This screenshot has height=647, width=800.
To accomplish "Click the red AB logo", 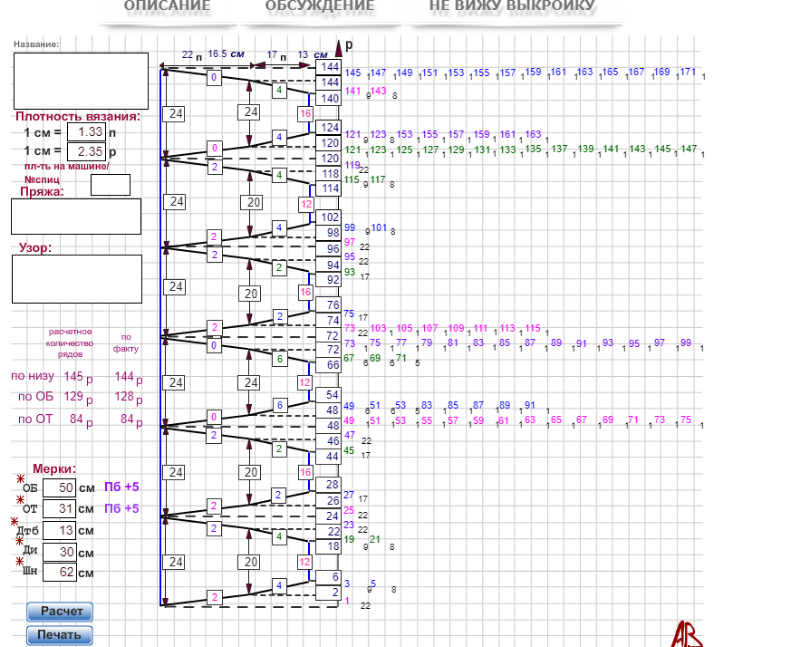I will (687, 633).
